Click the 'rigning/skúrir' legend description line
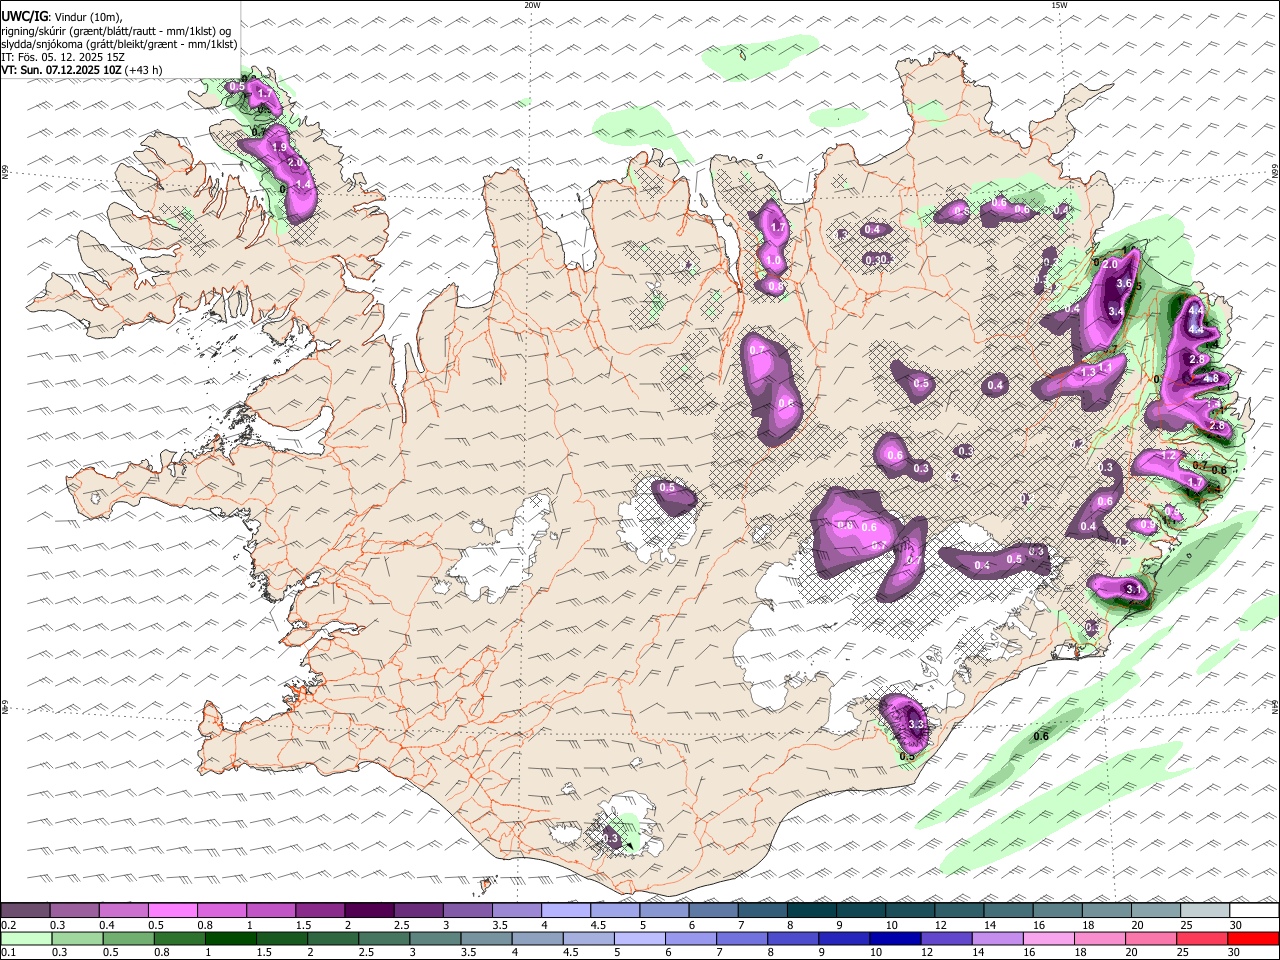This screenshot has width=1280, height=960. coord(116,31)
